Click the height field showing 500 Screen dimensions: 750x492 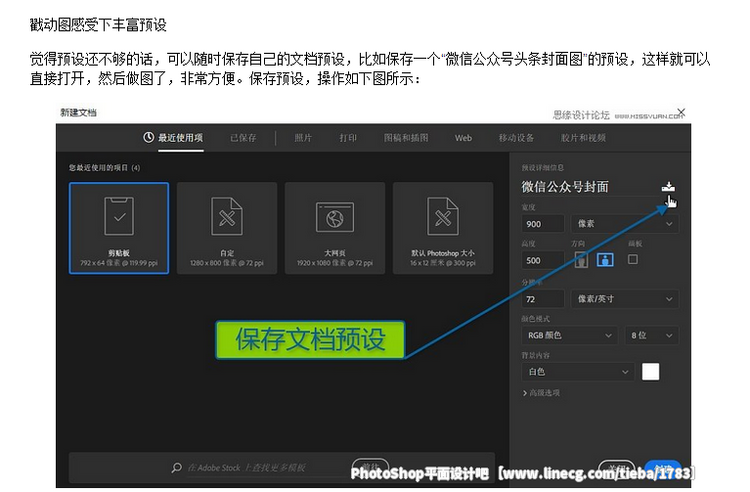(x=543, y=261)
